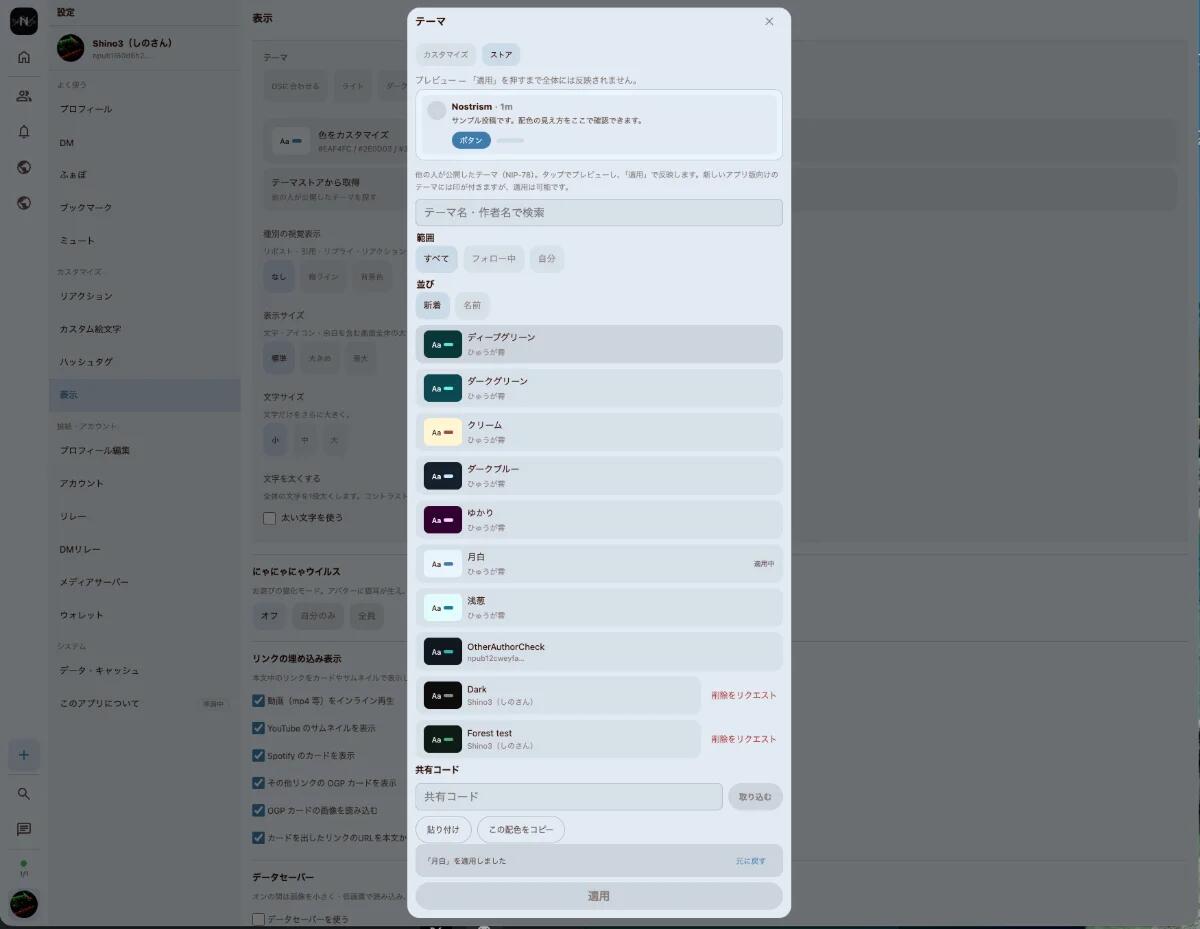This screenshot has width=1200, height=929.
Task: Open the notifications bell icon
Action: pos(24,132)
